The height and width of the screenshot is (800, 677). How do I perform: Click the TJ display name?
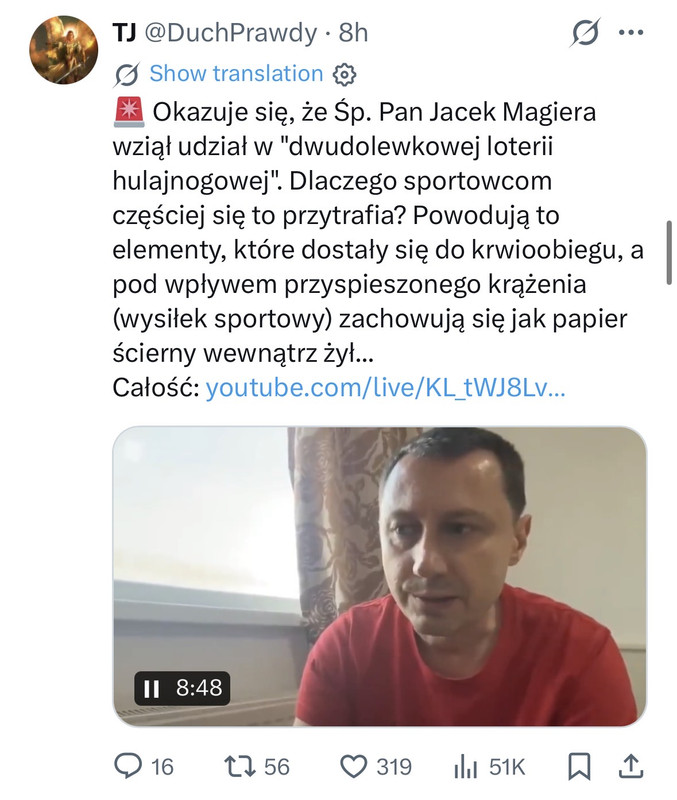coord(124,33)
